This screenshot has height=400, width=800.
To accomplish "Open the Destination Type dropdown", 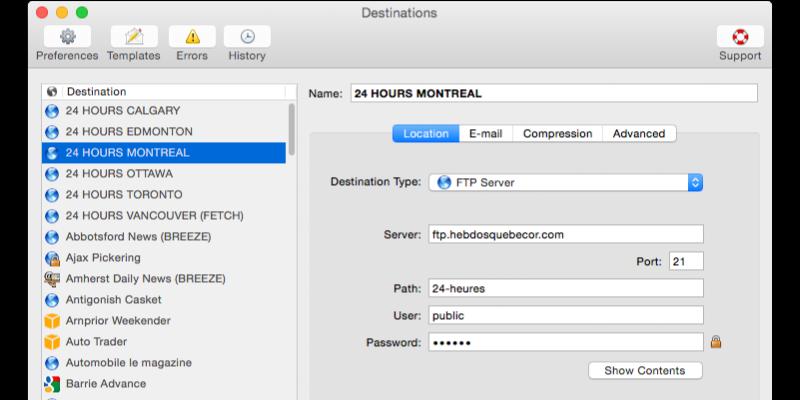I will [566, 183].
